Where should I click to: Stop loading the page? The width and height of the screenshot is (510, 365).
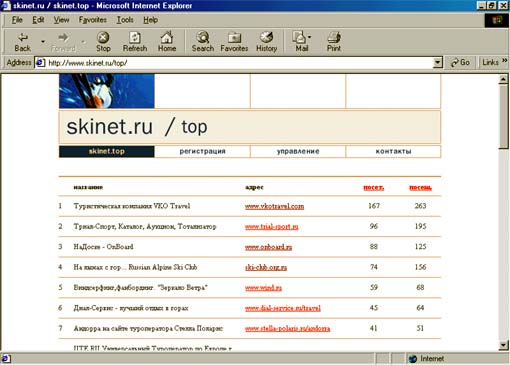pyautogui.click(x=103, y=42)
